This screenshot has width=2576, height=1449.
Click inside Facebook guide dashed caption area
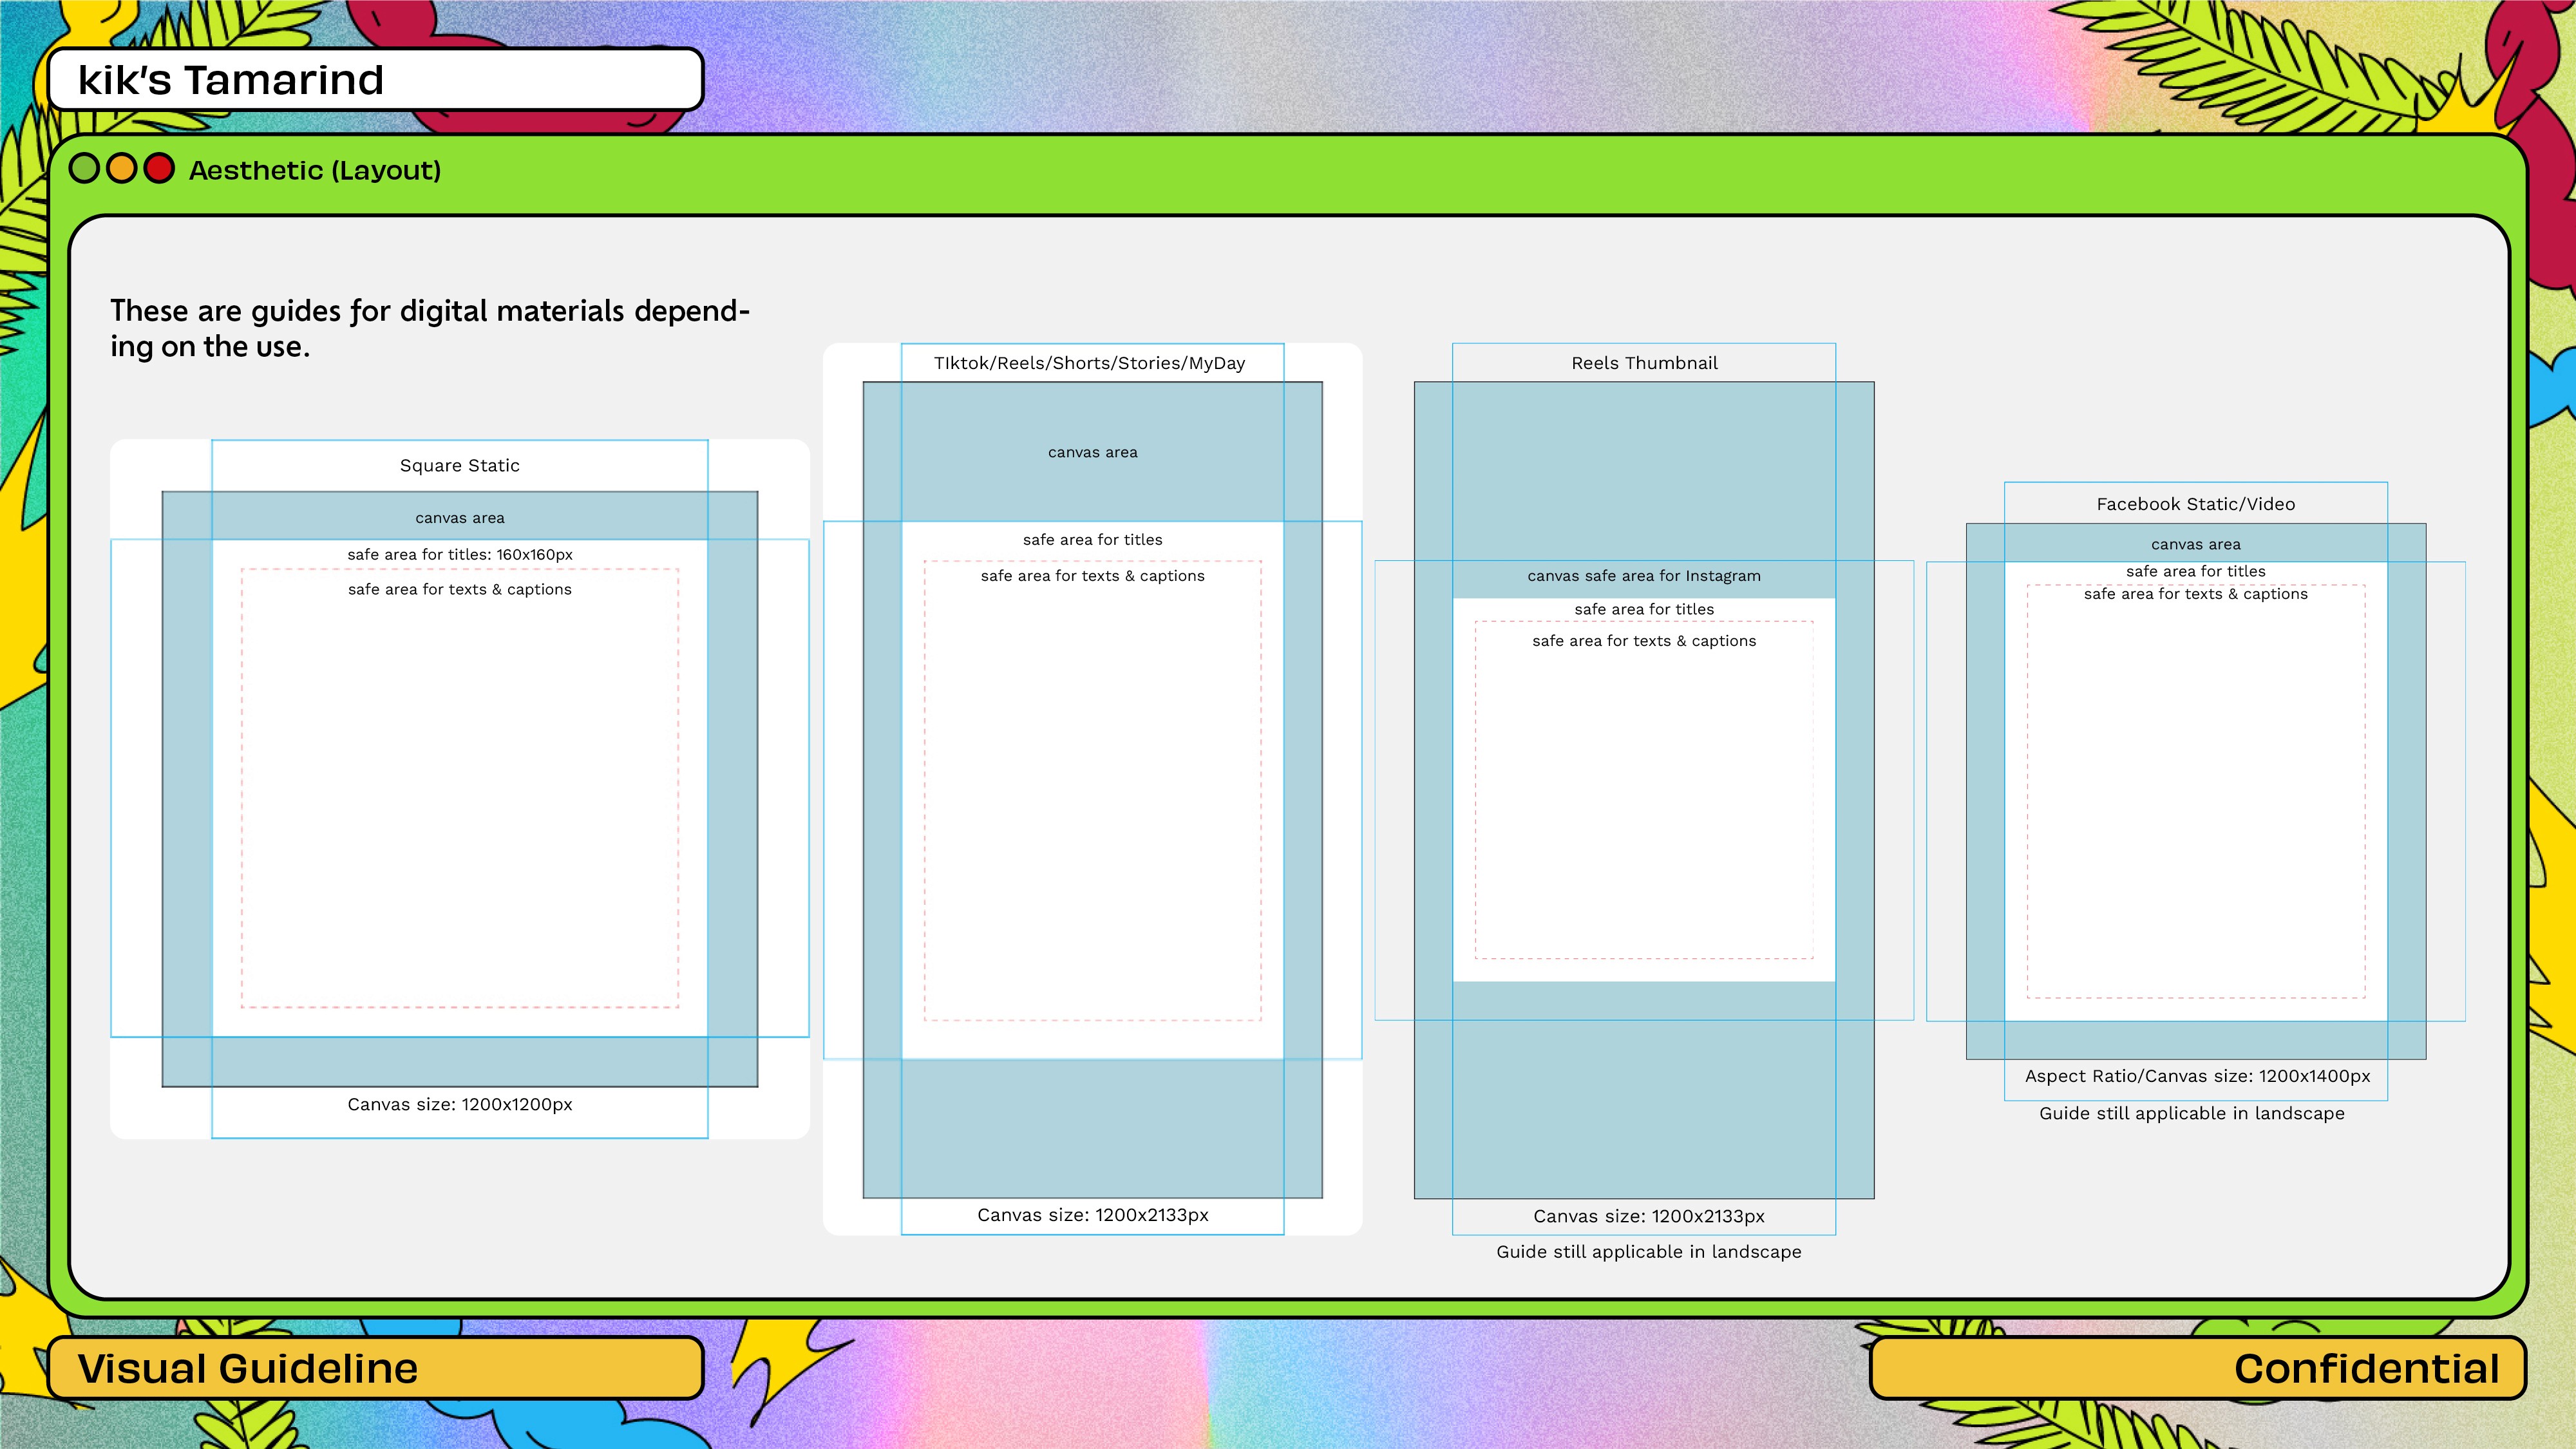point(2195,800)
